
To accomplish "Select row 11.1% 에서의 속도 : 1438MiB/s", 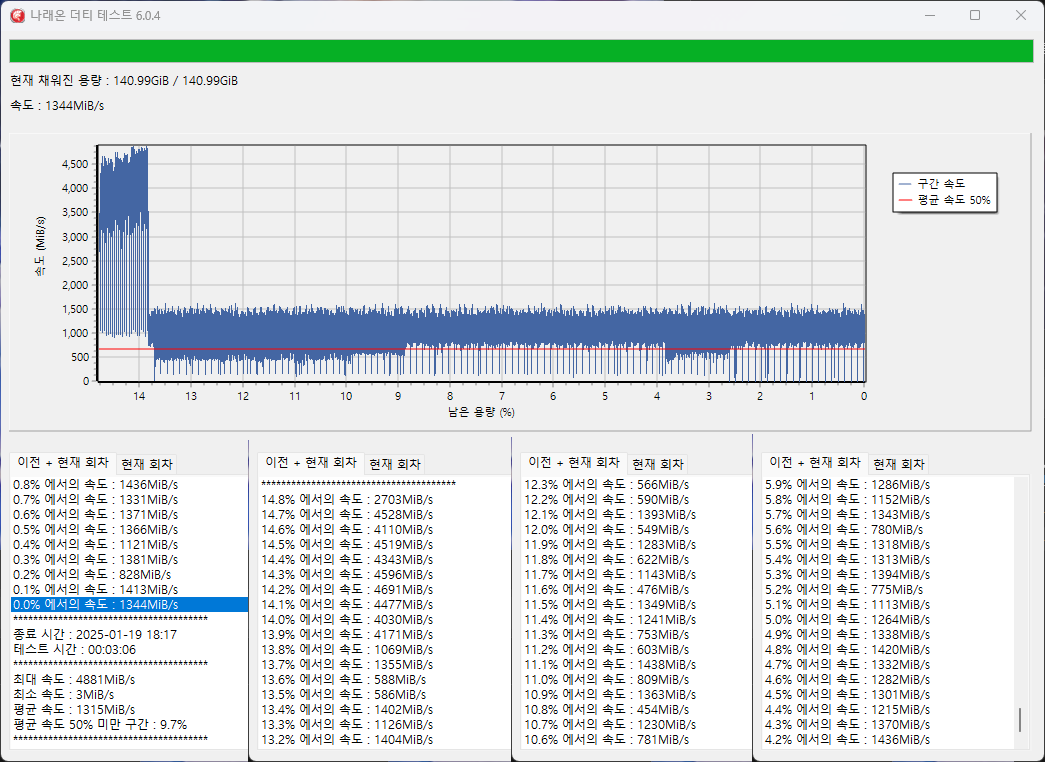I will tap(610, 665).
